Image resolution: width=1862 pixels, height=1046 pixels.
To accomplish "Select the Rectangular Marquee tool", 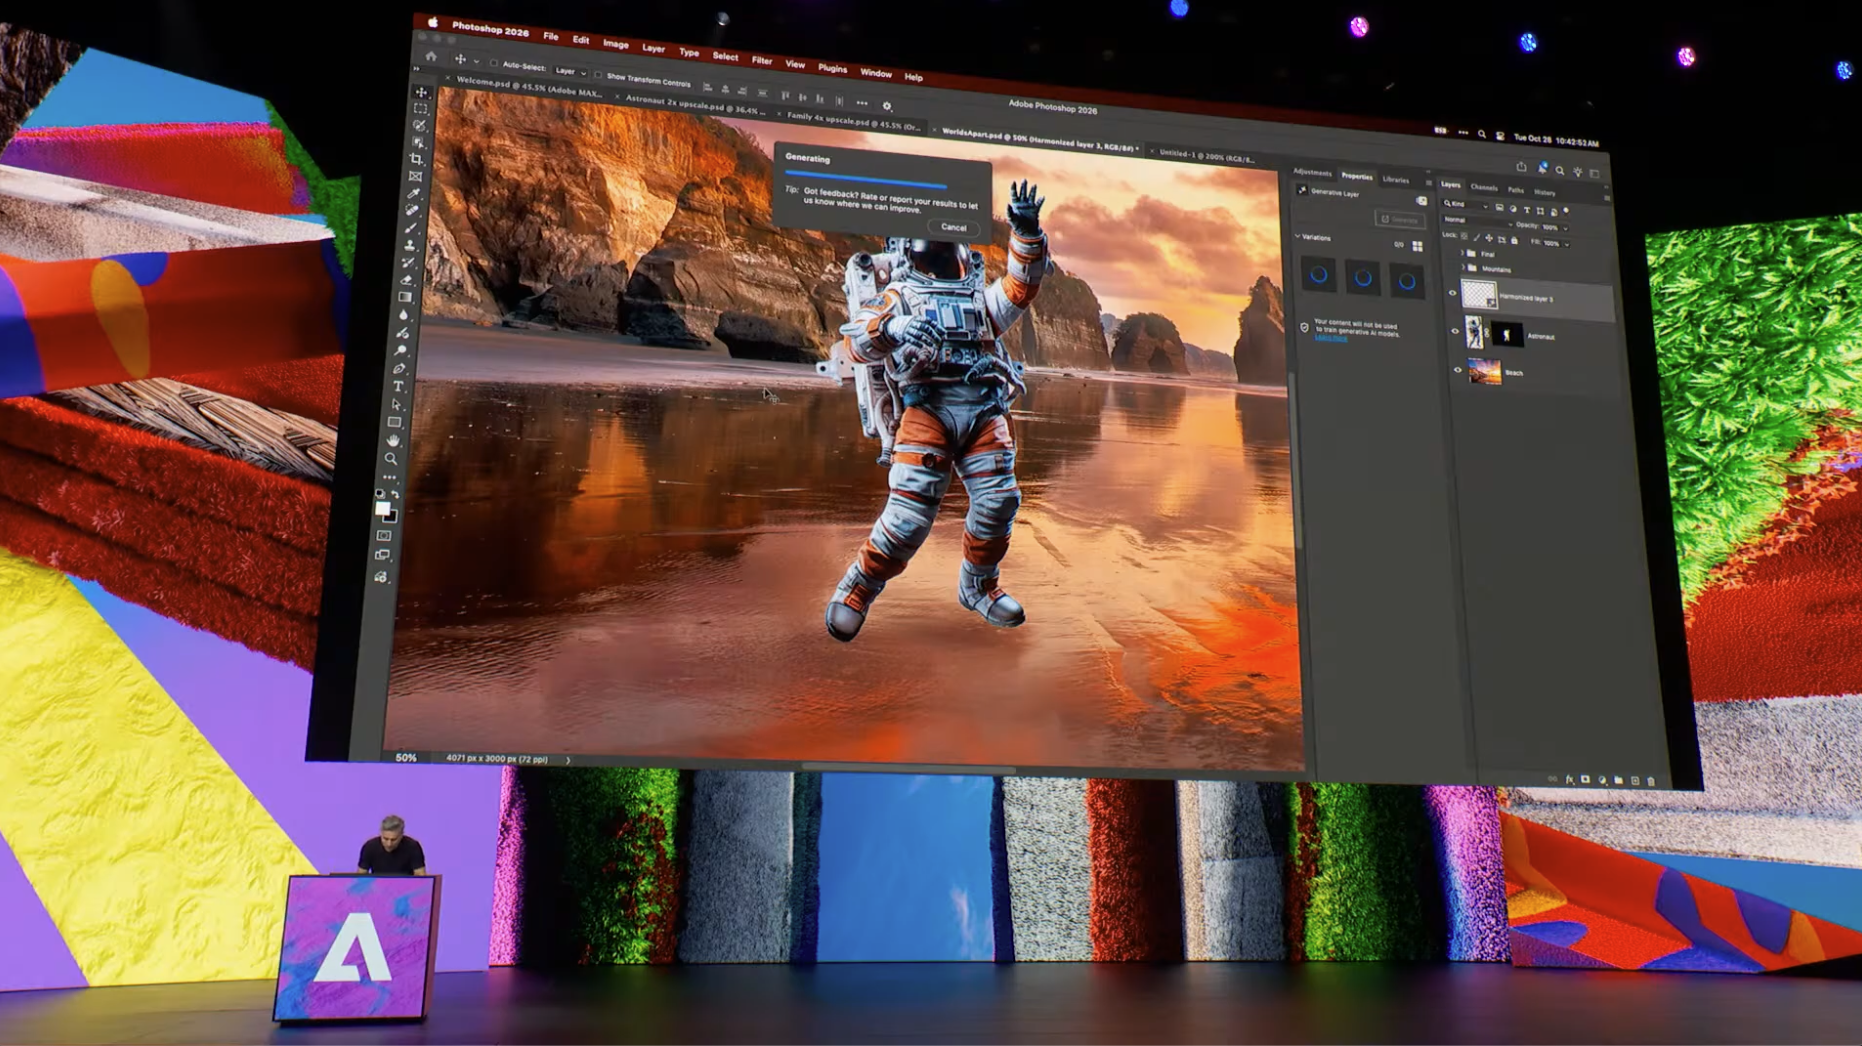I will (x=420, y=108).
